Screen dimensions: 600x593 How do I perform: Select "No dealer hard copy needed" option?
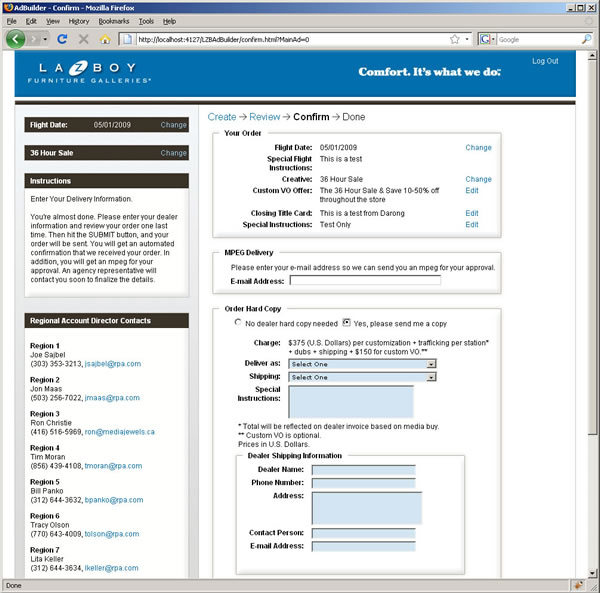(238, 323)
